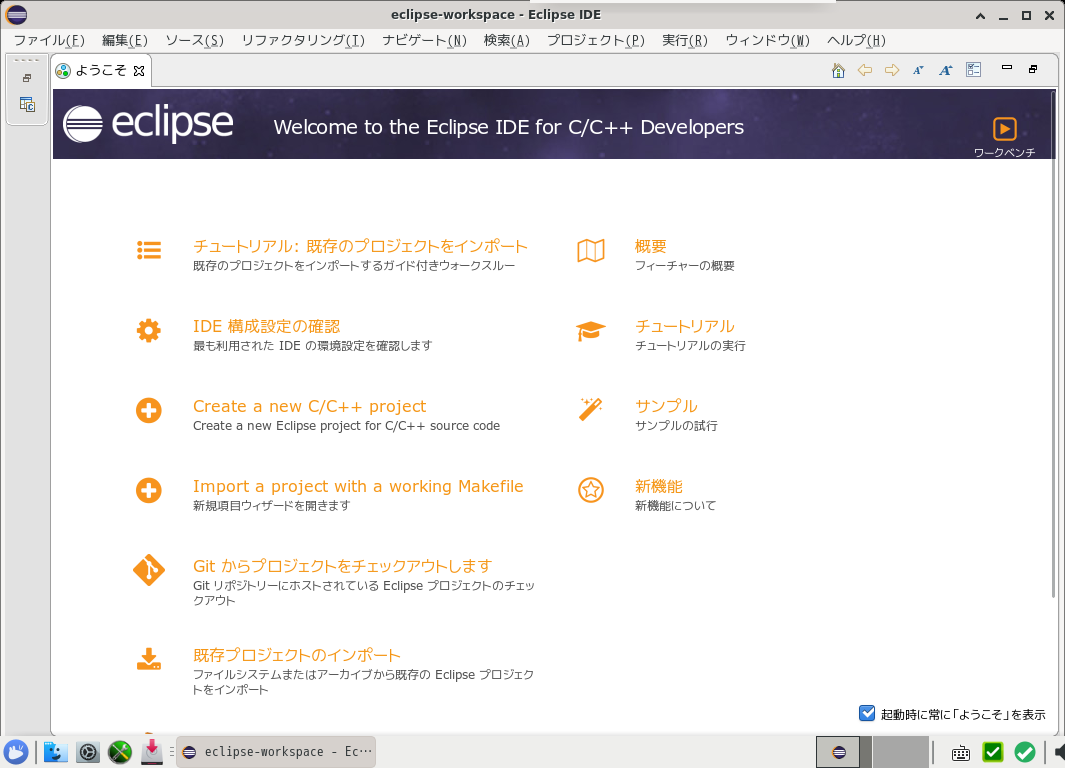Click the Create a new C/C++ project link
Image resolution: width=1065 pixels, height=768 pixels.
(309, 406)
